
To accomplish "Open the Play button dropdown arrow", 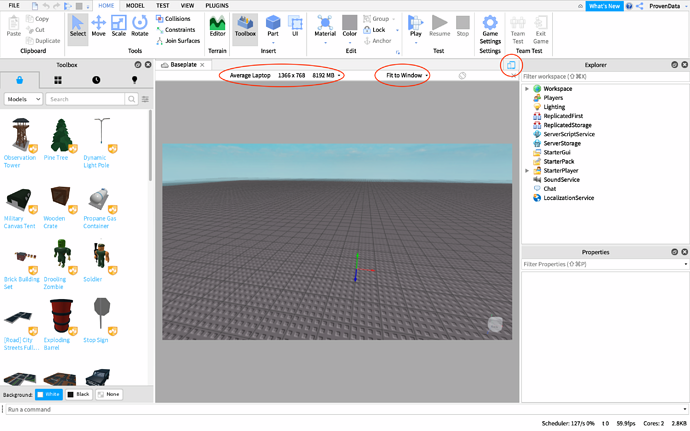I will click(415, 43).
